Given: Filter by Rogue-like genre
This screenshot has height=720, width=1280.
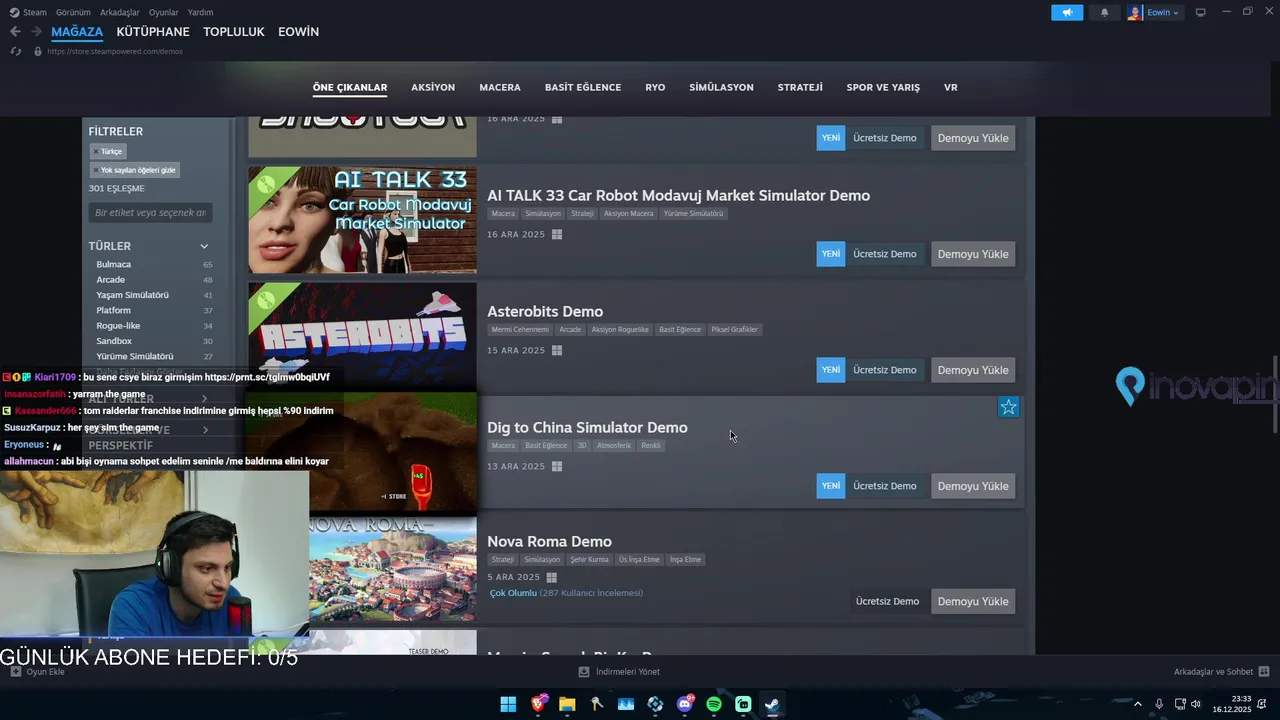Looking at the screenshot, I should 118,326.
